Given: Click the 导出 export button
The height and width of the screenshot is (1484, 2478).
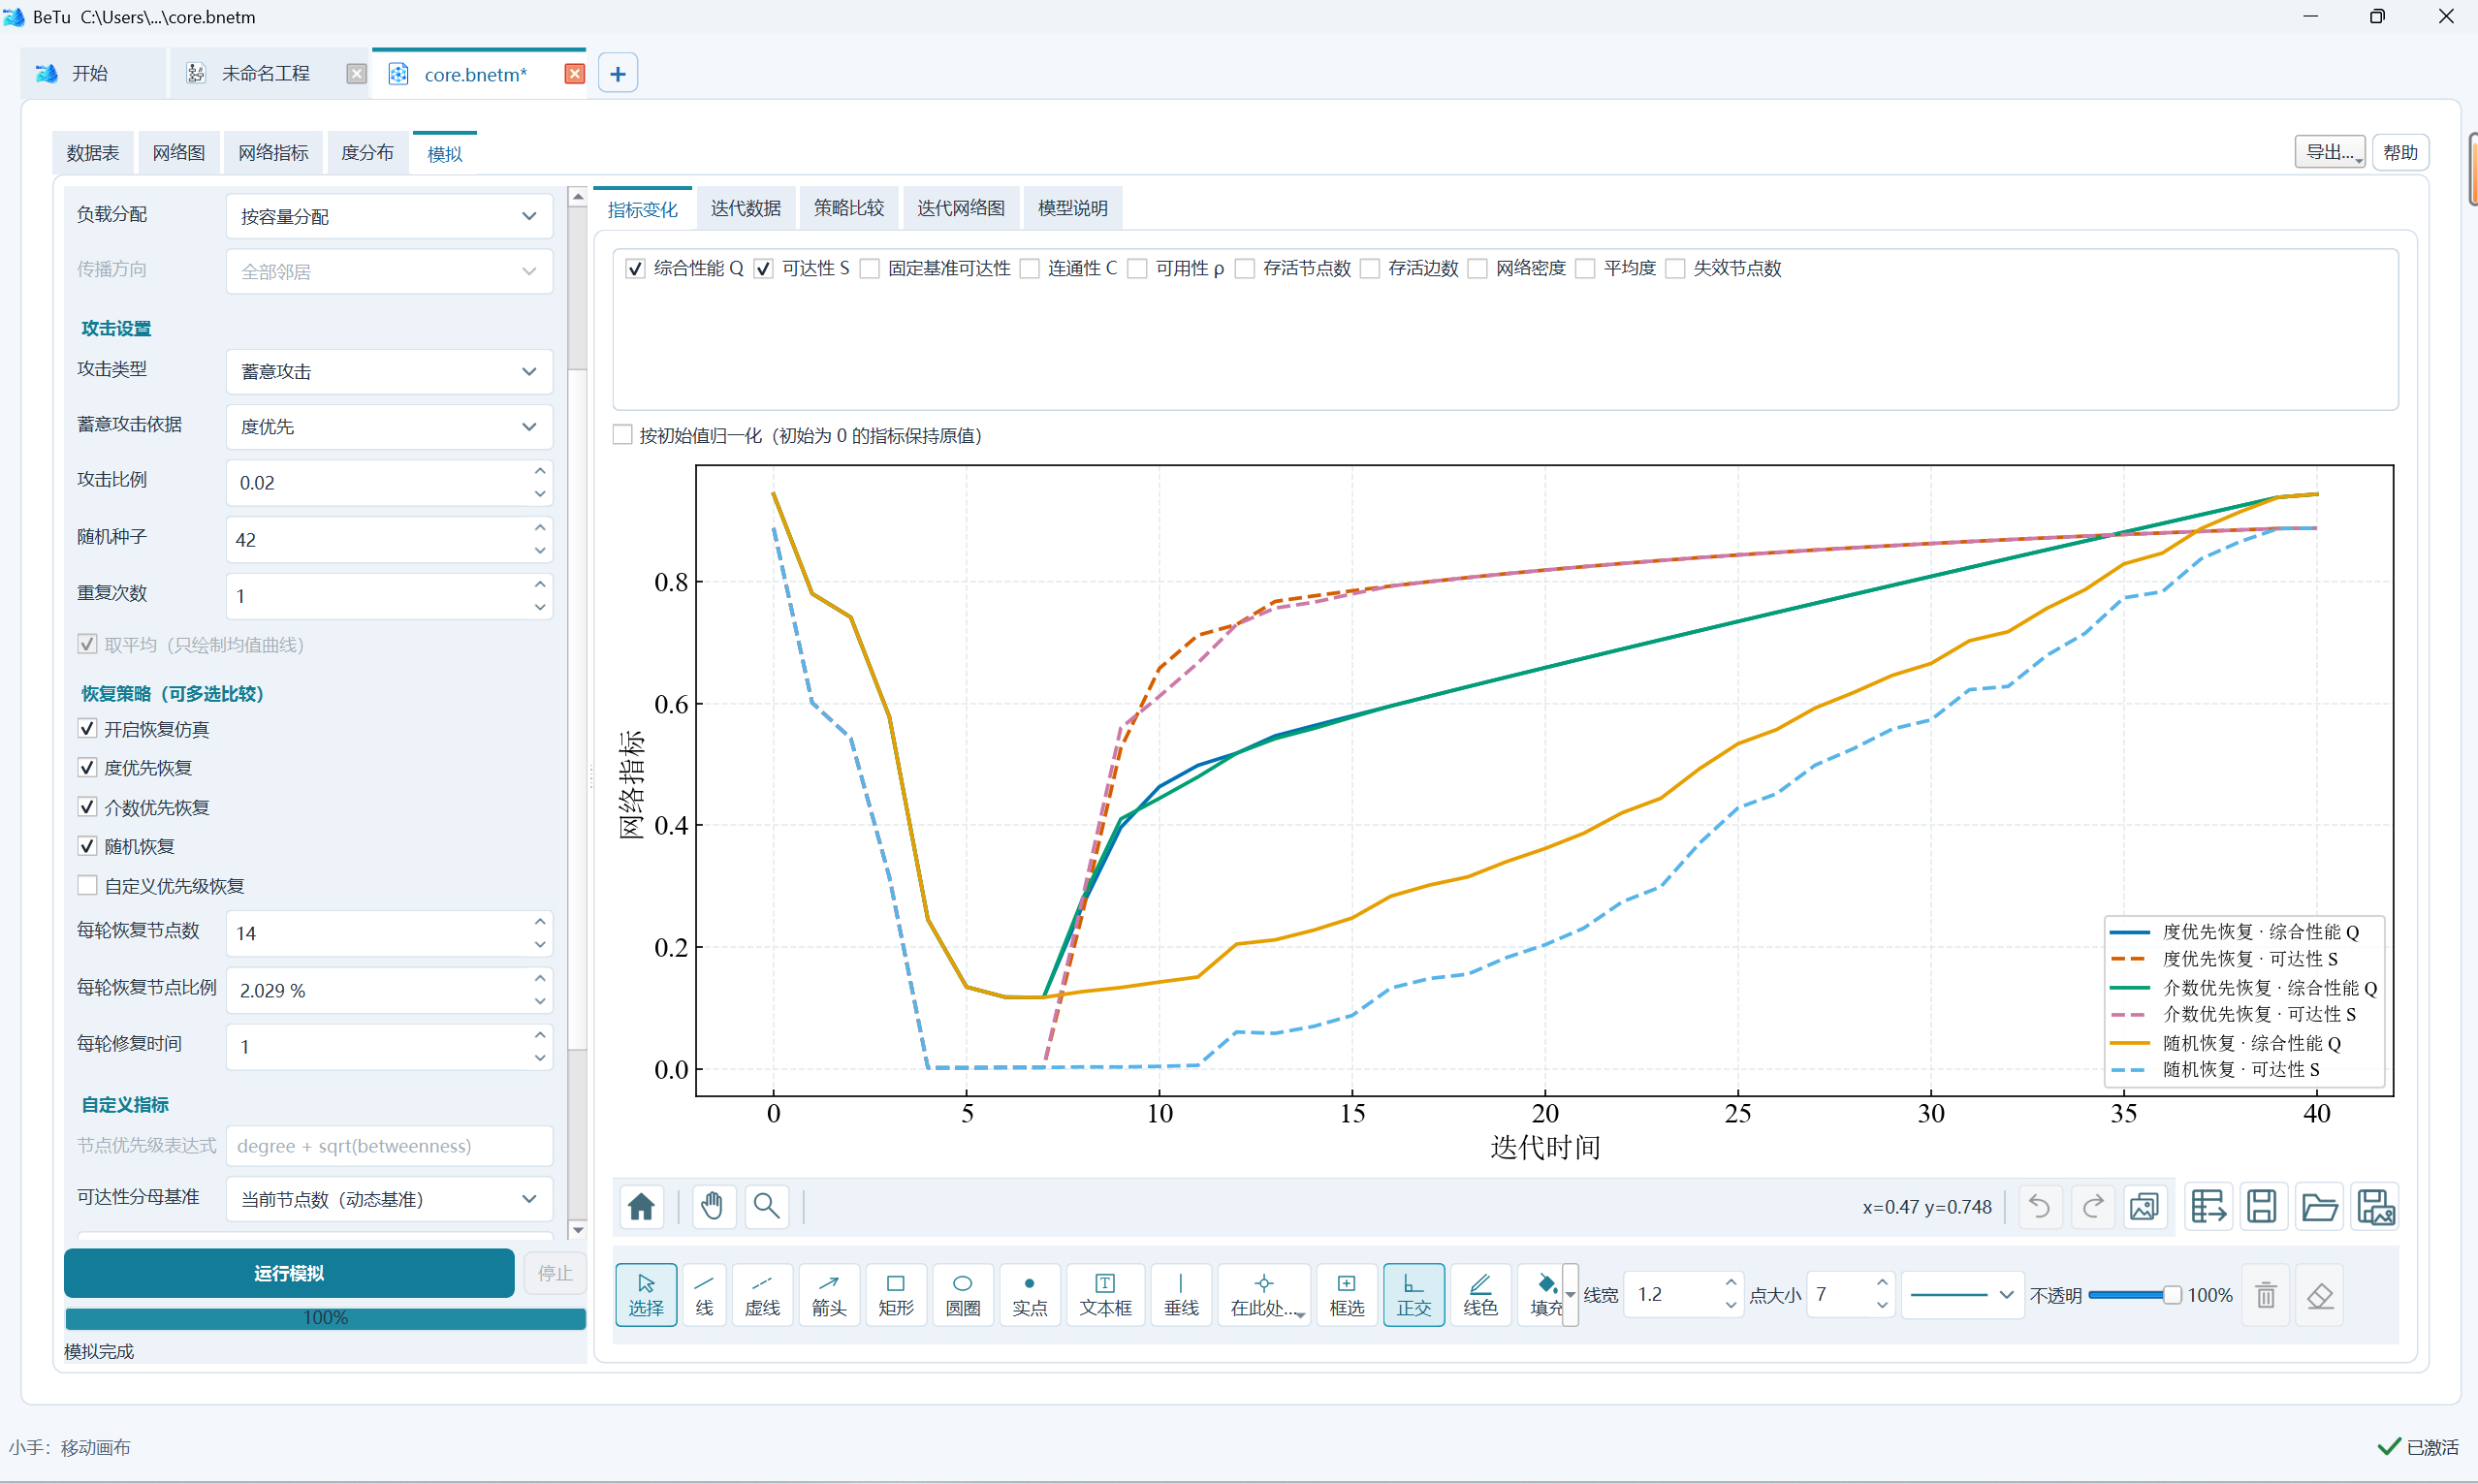Looking at the screenshot, I should point(2329,152).
